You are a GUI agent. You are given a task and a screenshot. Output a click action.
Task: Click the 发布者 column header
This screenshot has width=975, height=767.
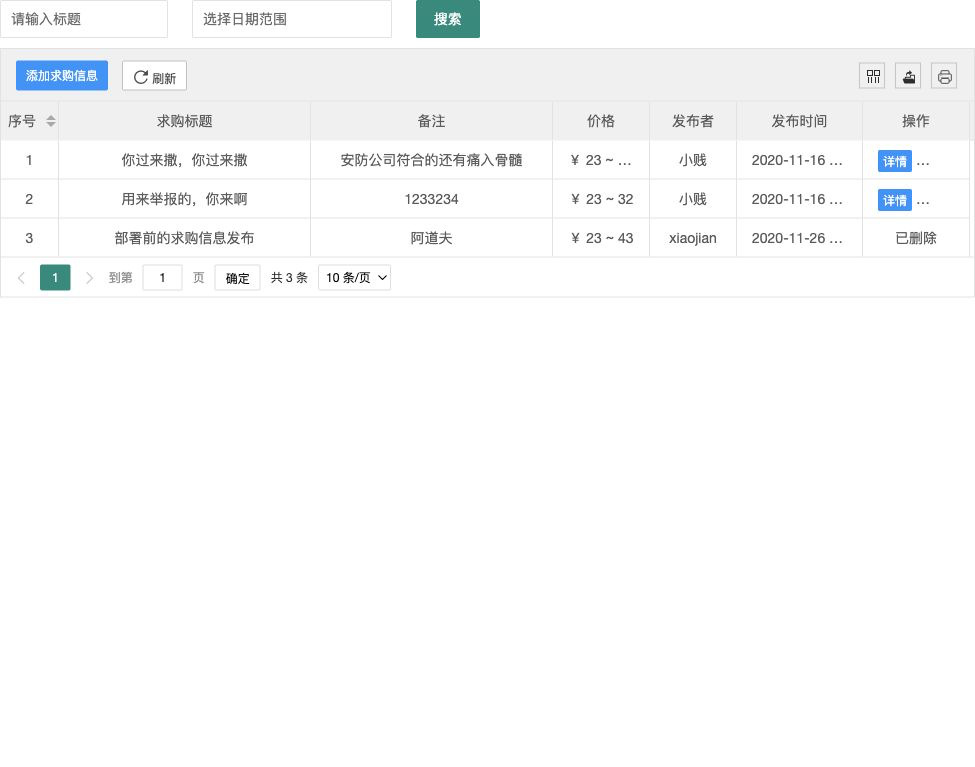[693, 121]
